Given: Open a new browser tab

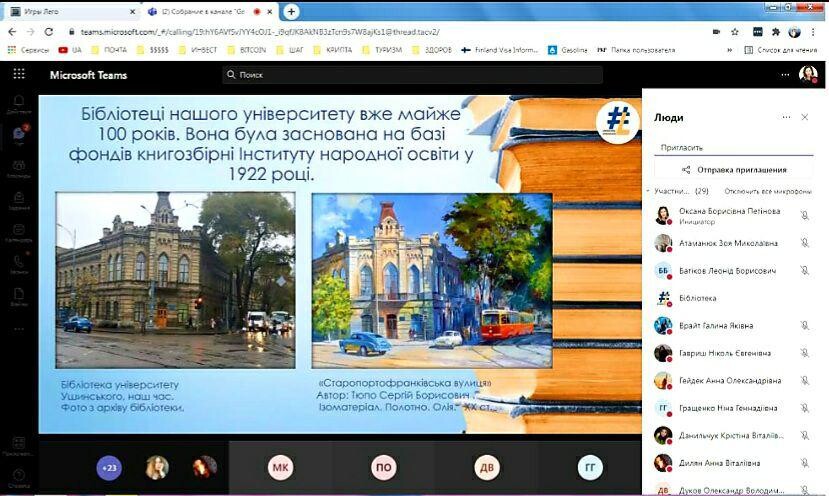Looking at the screenshot, I should tap(291, 12).
